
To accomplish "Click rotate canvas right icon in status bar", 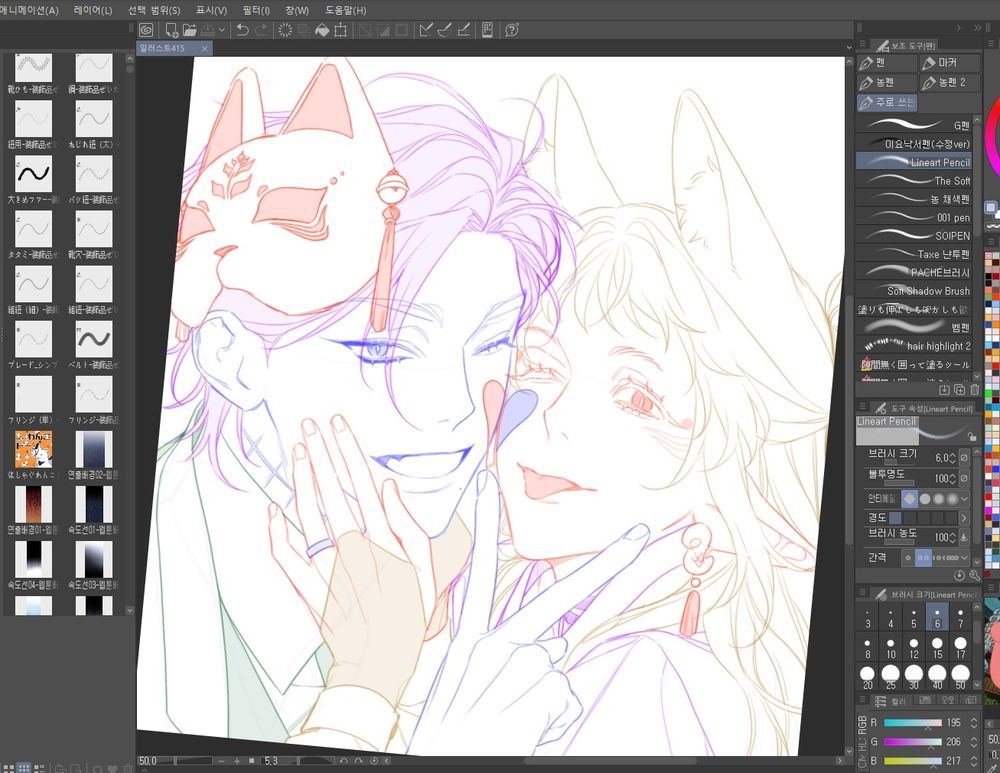I will click(358, 761).
